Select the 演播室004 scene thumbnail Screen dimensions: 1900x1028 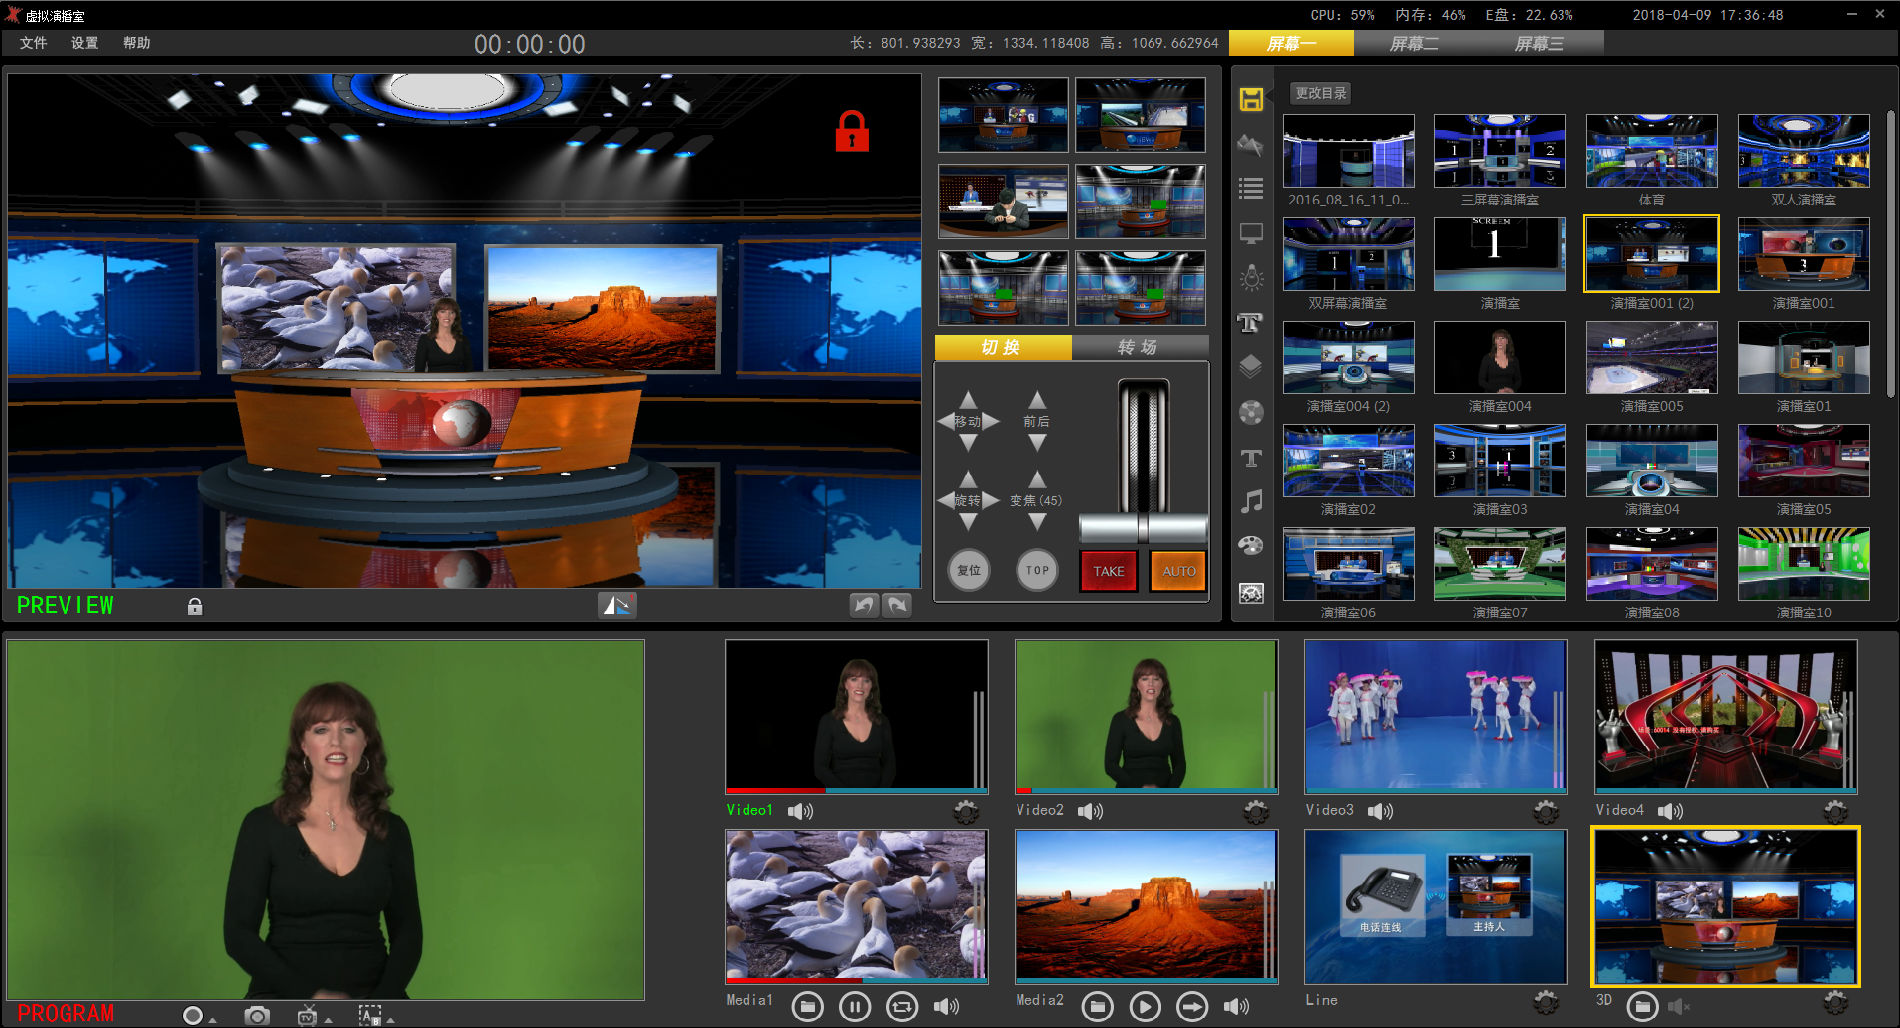(x=1499, y=358)
